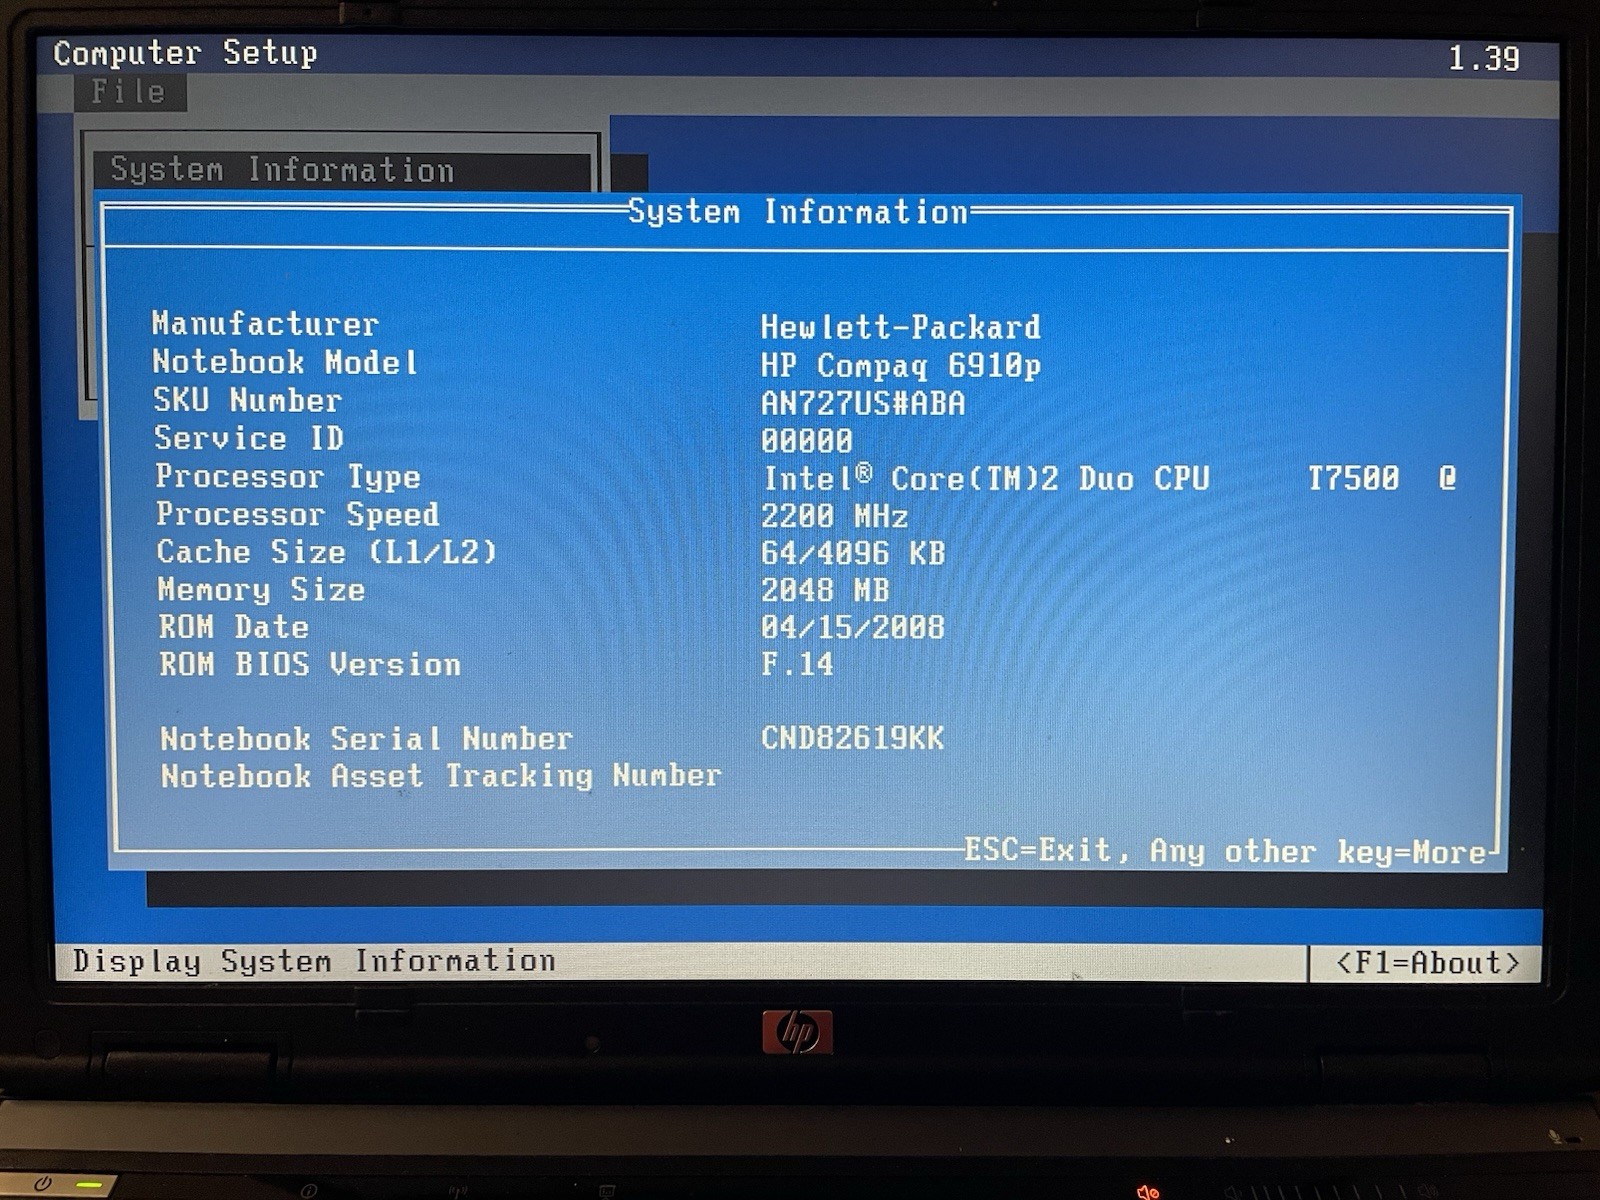This screenshot has width=1600, height=1200.
Task: Click the ROM BIOS Version label
Action: point(310,665)
